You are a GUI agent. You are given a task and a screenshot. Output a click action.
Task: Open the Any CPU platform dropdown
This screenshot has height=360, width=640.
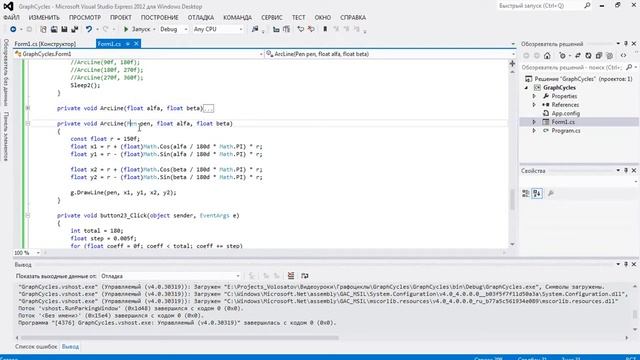point(218,29)
